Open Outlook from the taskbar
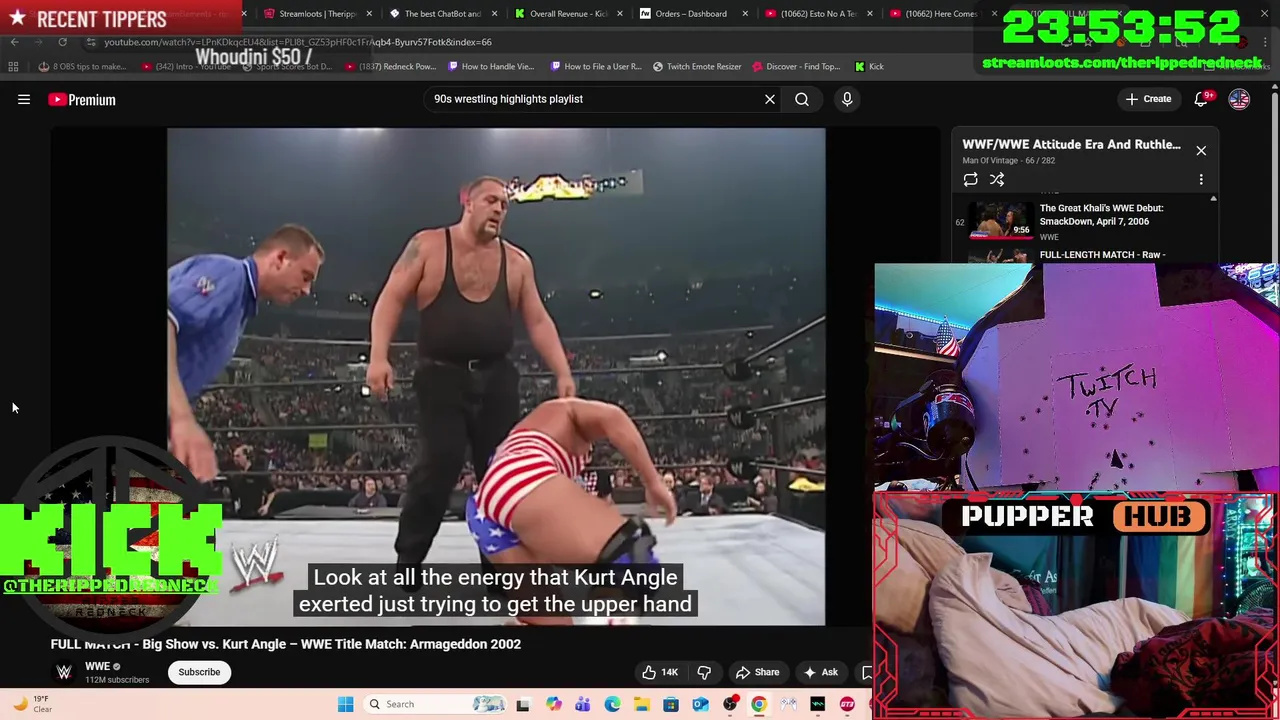1280x720 pixels. click(700, 704)
